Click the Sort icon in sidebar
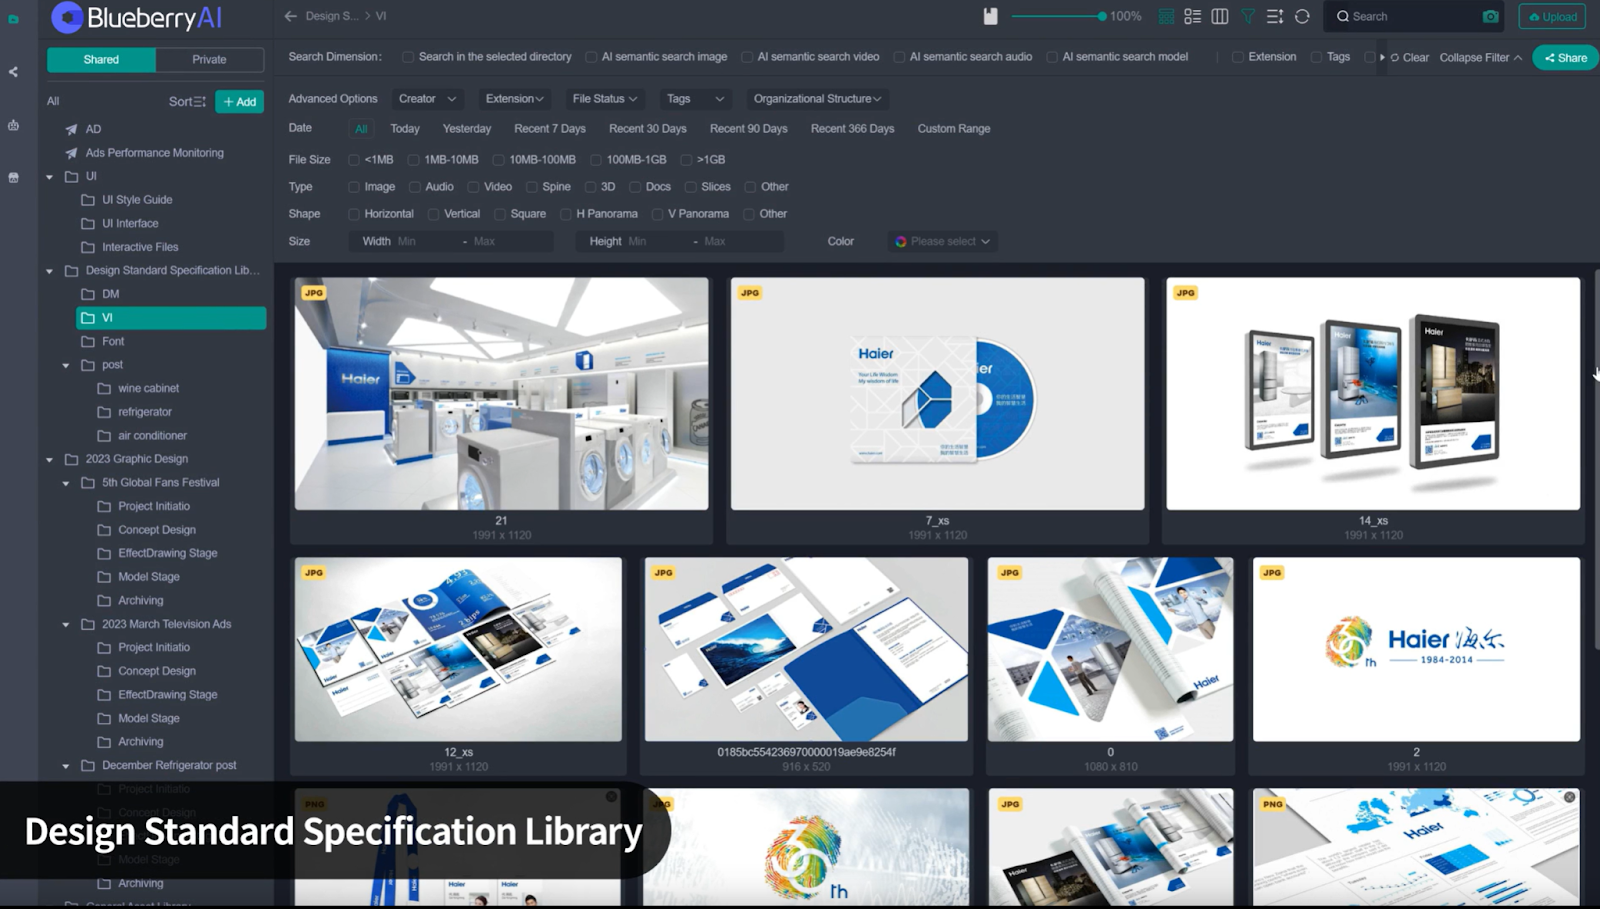1600x909 pixels. pyautogui.click(x=200, y=102)
